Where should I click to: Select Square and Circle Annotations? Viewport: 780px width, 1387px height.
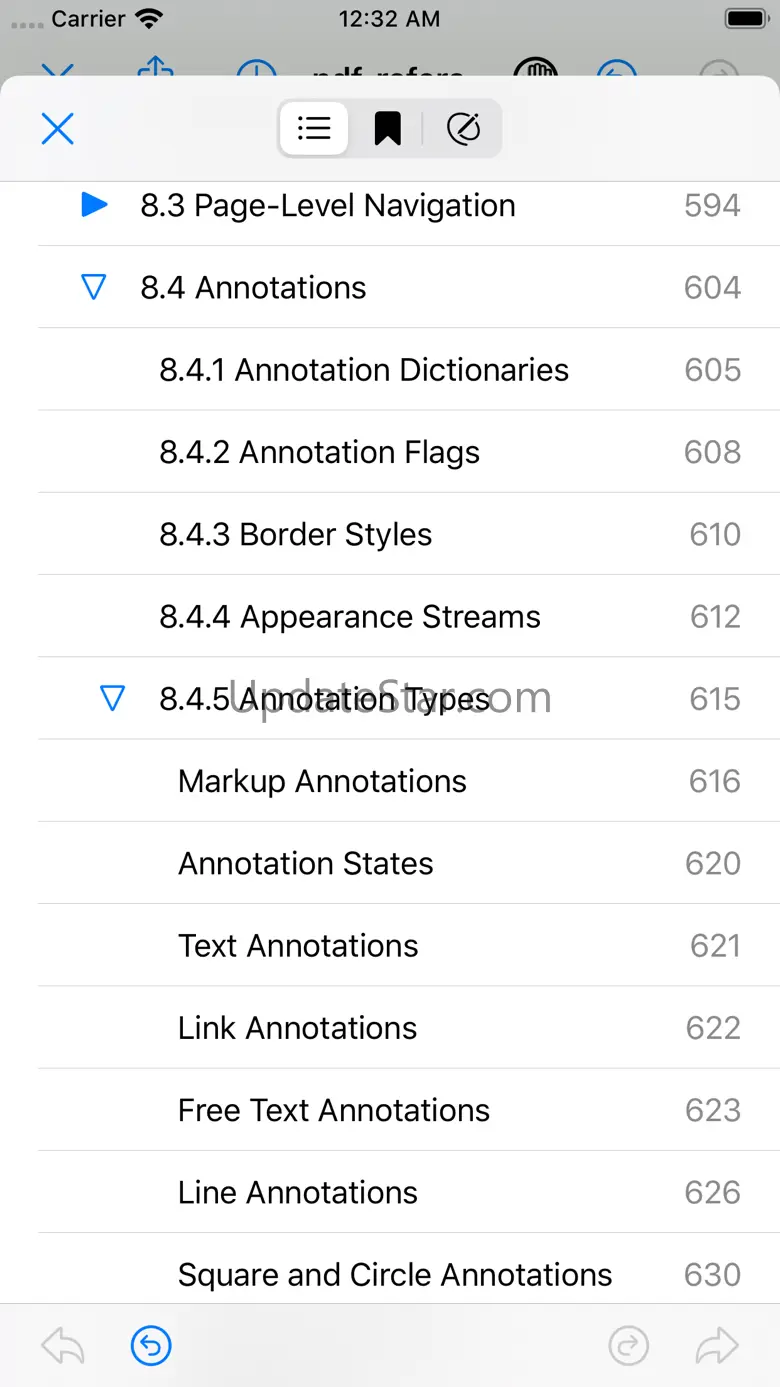(395, 1274)
